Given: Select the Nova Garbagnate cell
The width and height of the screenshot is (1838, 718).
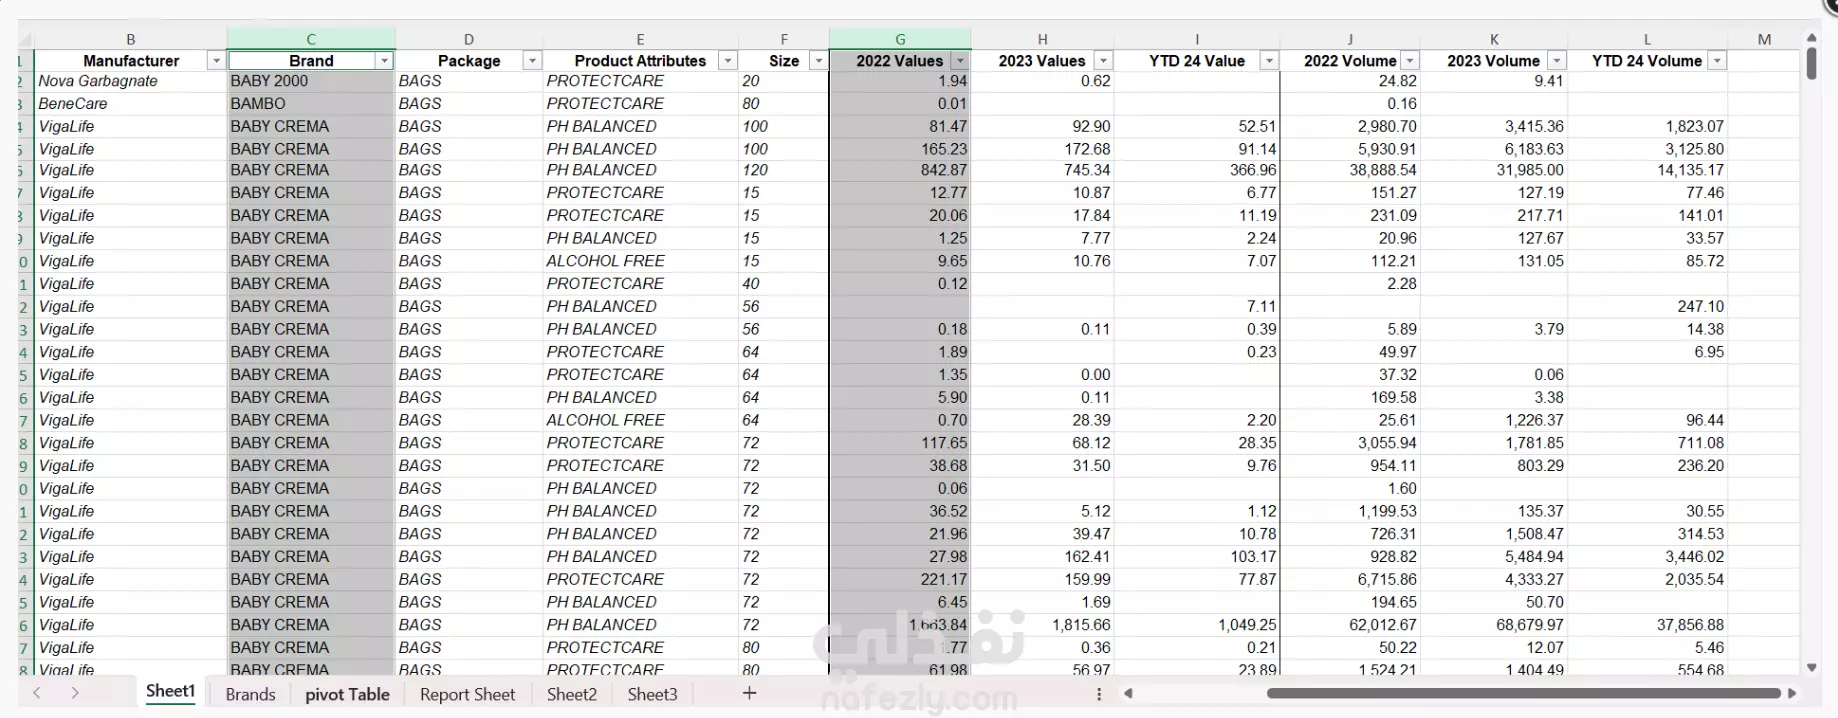Looking at the screenshot, I should pos(131,81).
